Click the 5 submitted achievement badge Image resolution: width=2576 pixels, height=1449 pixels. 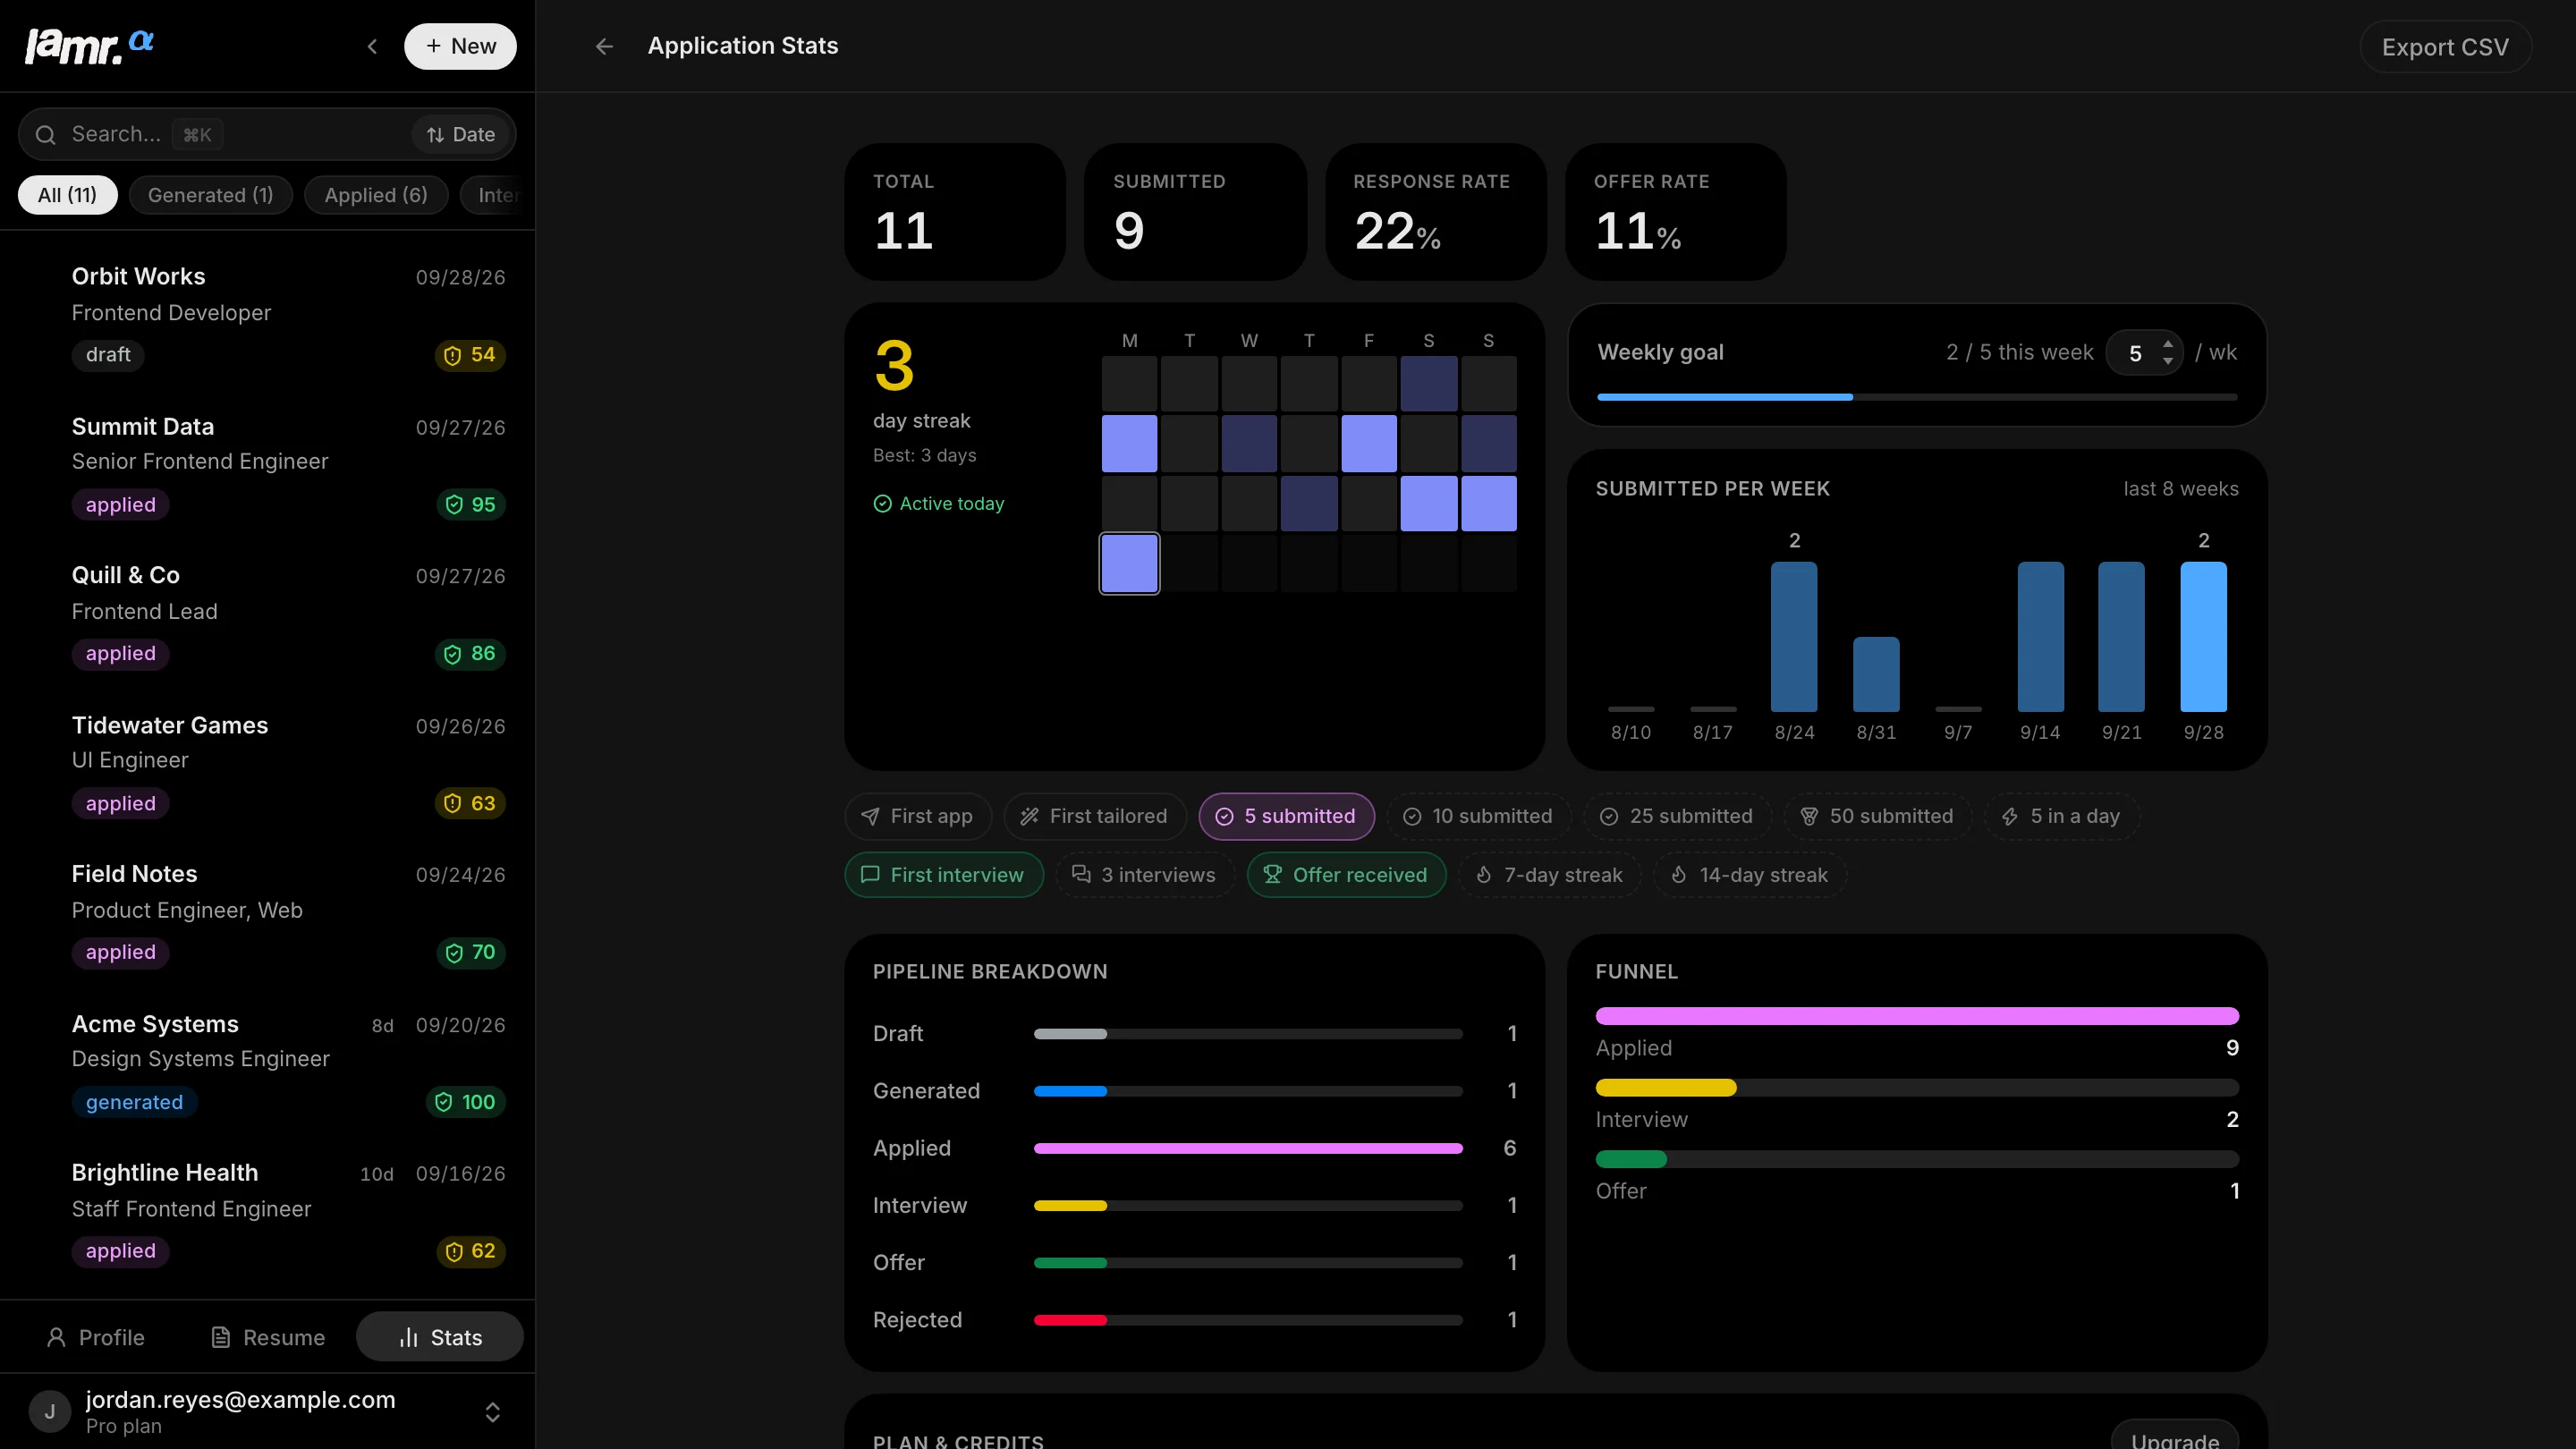(1286, 816)
